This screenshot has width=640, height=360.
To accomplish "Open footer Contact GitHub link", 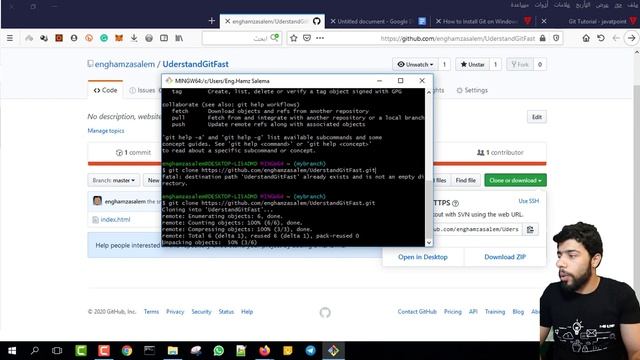I will point(417,312).
